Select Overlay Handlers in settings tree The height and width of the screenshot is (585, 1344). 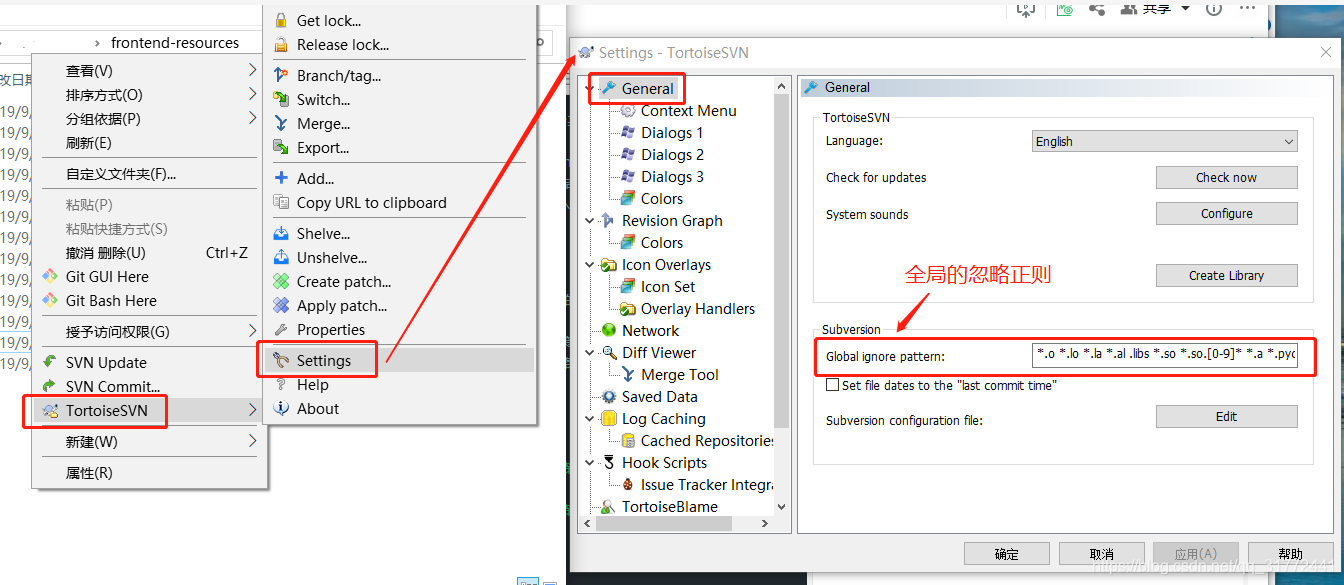(x=698, y=309)
